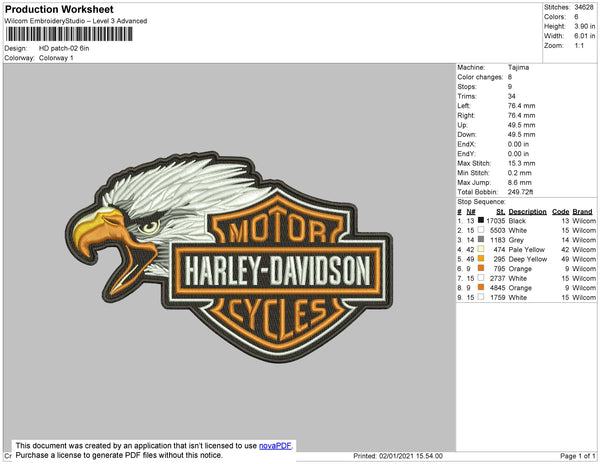Image resolution: width=600 pixels, height=464 pixels.
Task: Click the 'Grey' description in row 3
Action: point(516,240)
